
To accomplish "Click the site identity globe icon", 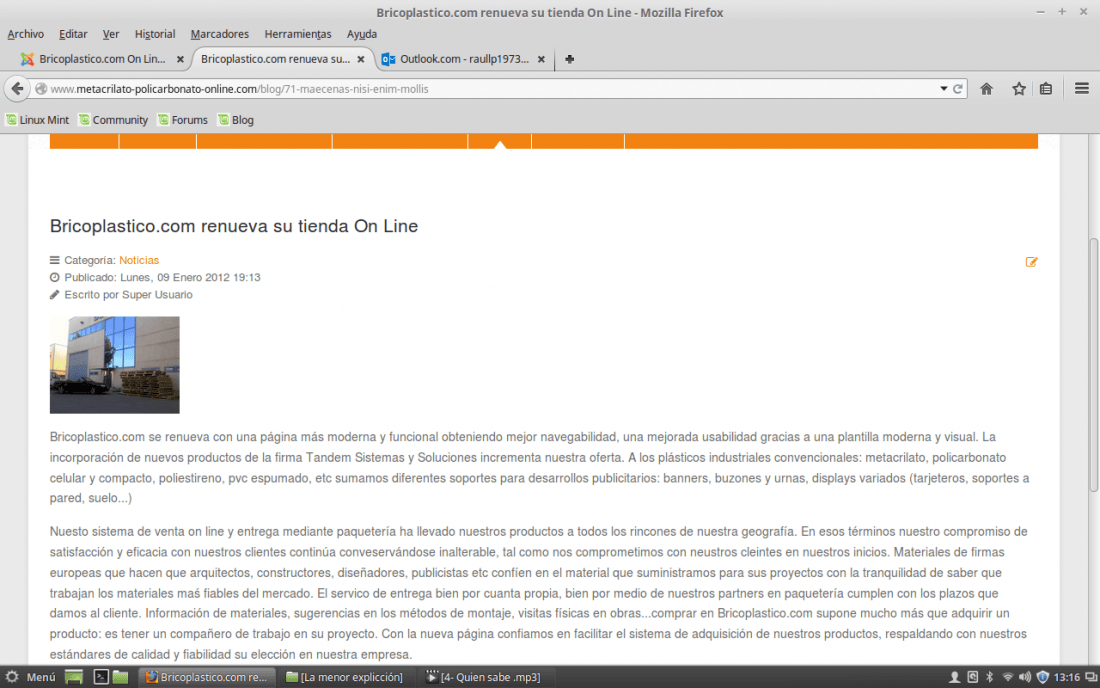I will click(41, 89).
